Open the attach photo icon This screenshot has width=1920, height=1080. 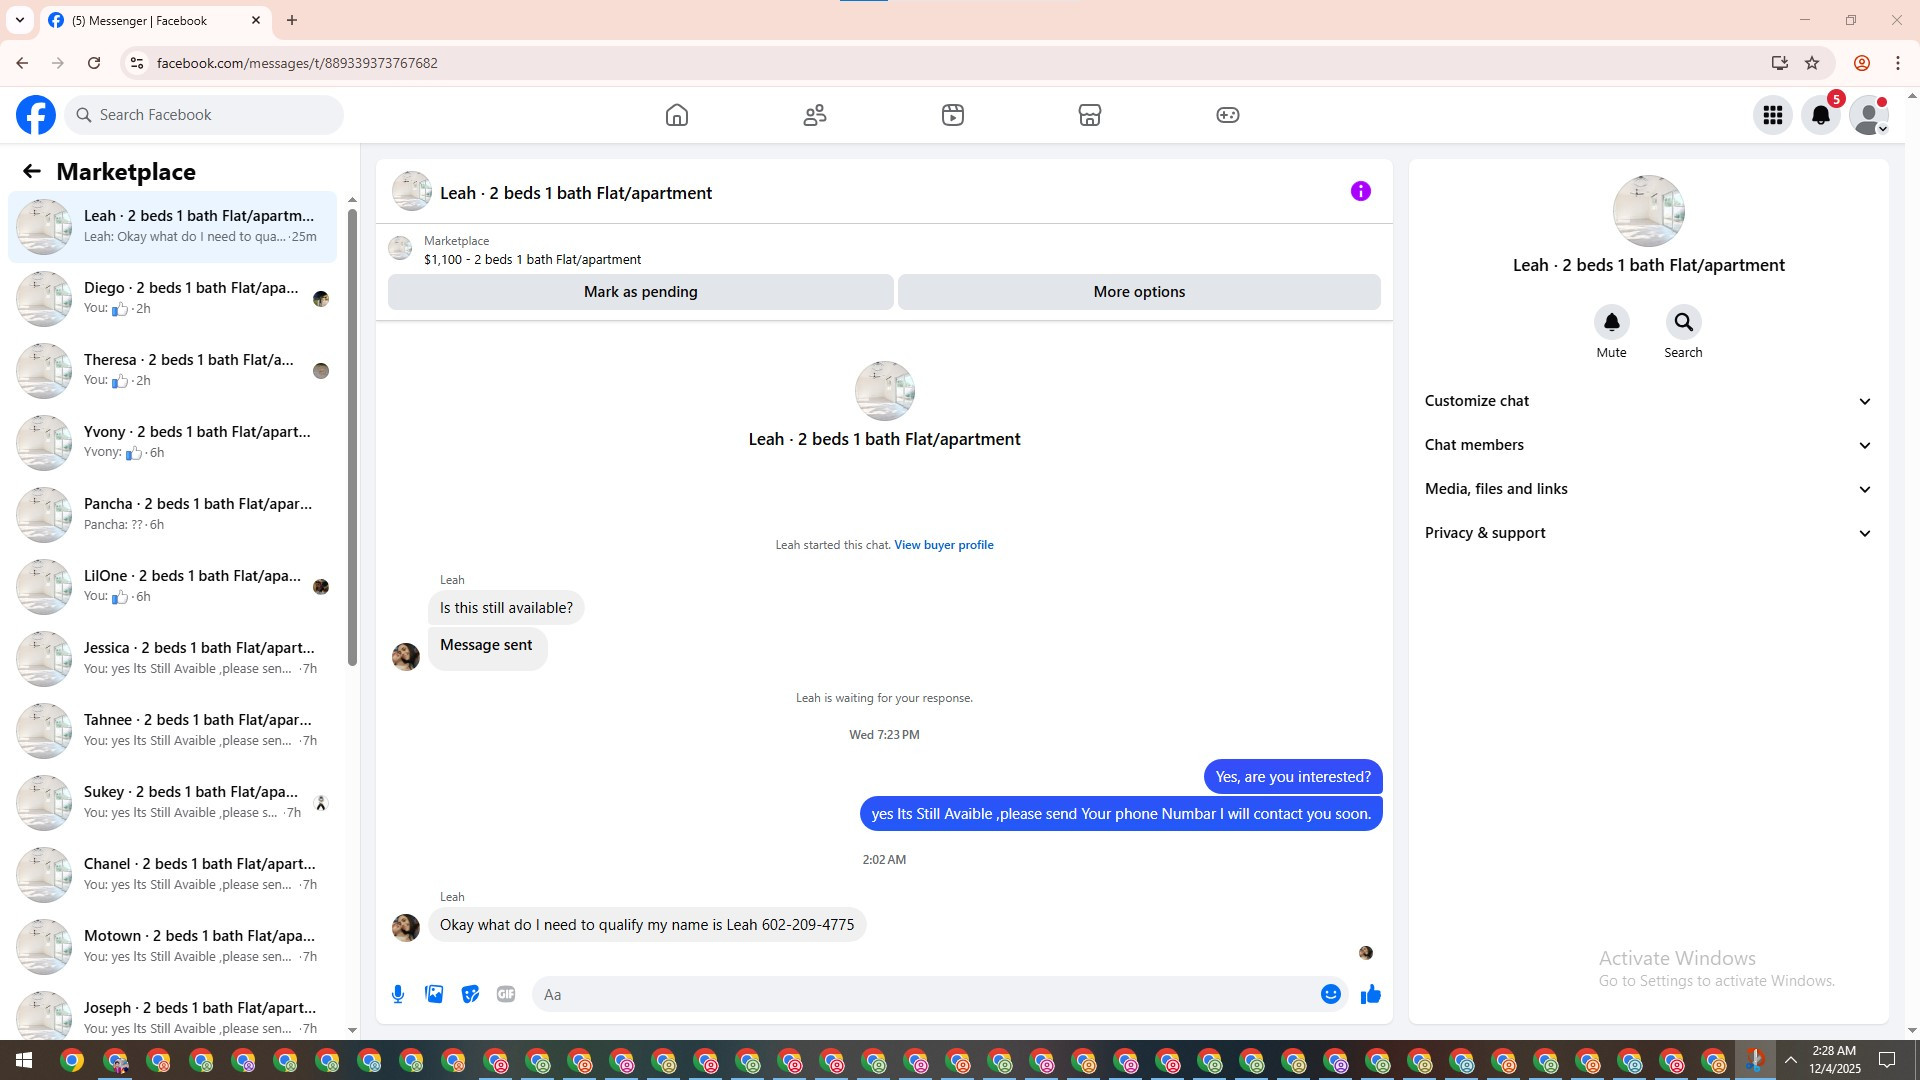tap(434, 994)
